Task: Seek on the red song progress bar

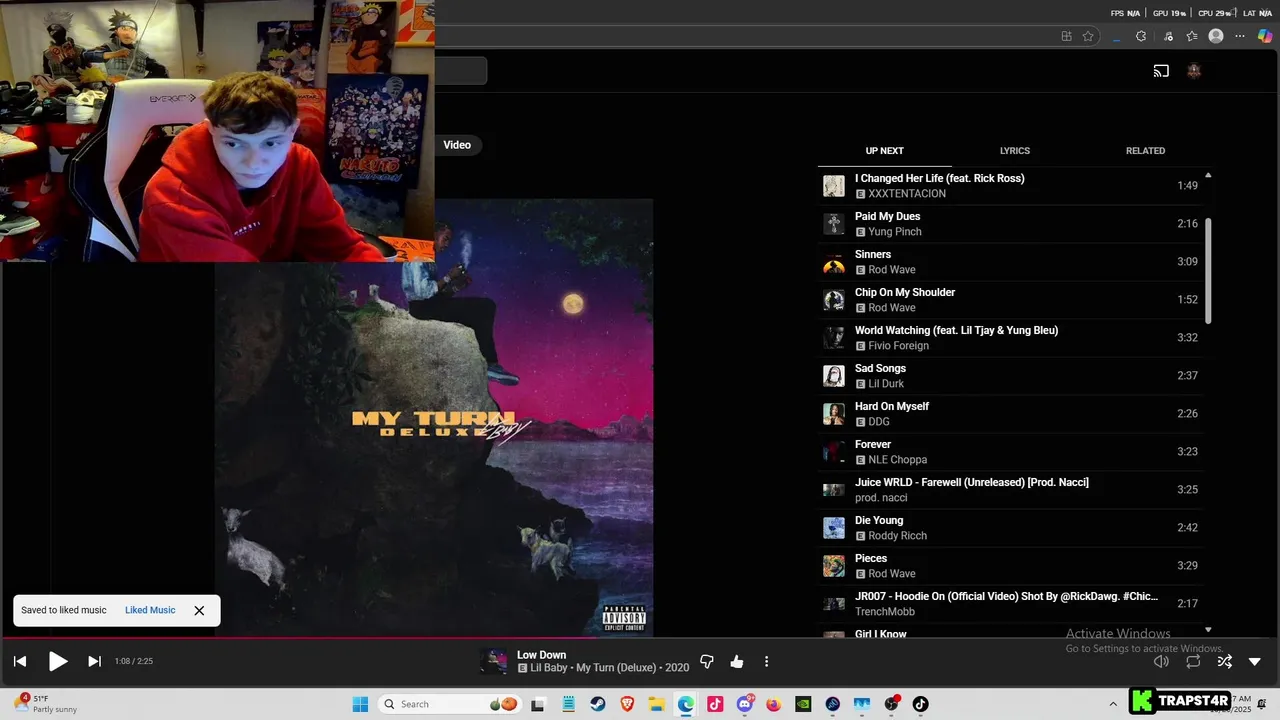Action: 640,638
